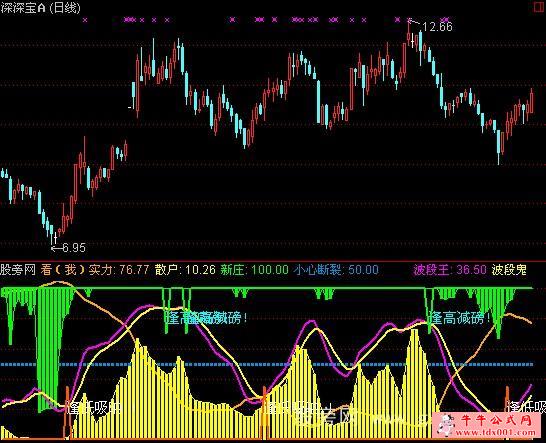Click the red square icon top-right
The width and height of the screenshot is (546, 443).
coord(539,7)
